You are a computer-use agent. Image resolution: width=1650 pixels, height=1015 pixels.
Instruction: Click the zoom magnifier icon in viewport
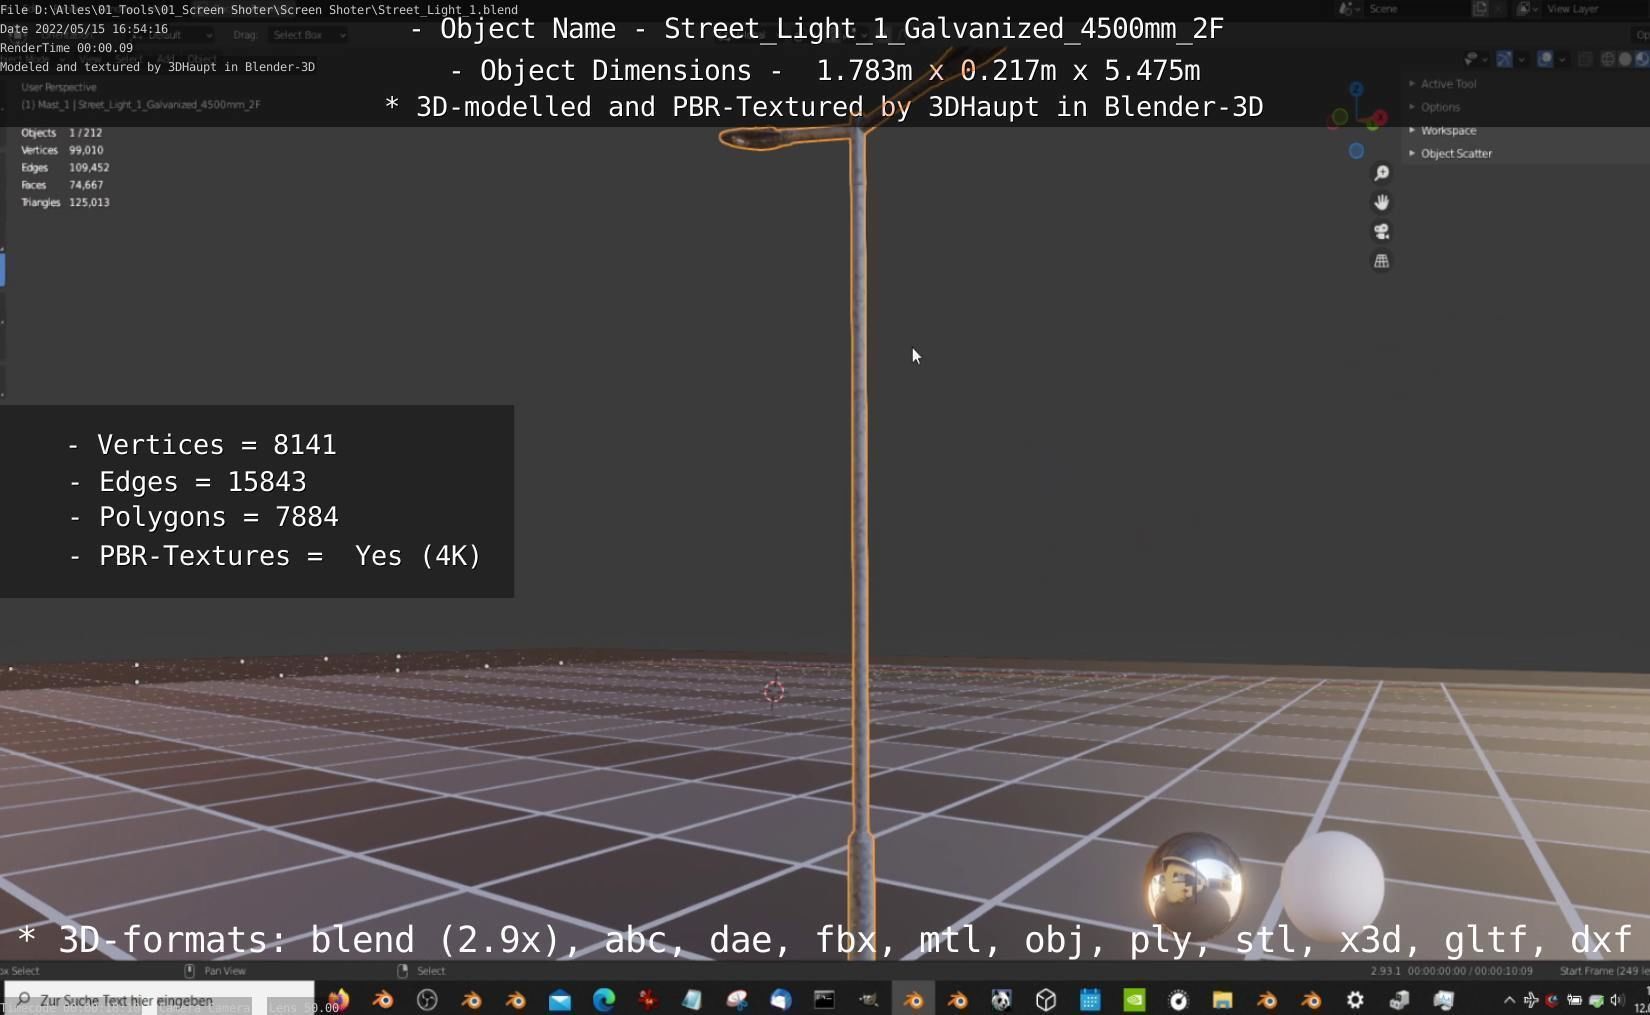point(1381,173)
